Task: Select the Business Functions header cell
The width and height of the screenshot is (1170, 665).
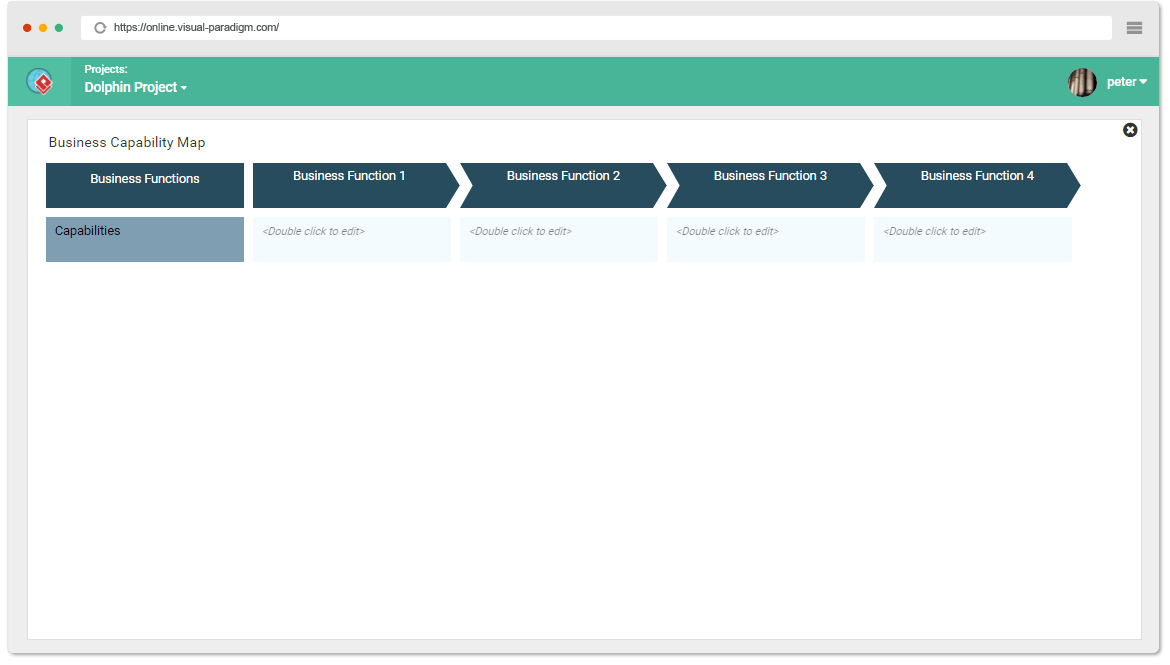Action: coord(144,185)
